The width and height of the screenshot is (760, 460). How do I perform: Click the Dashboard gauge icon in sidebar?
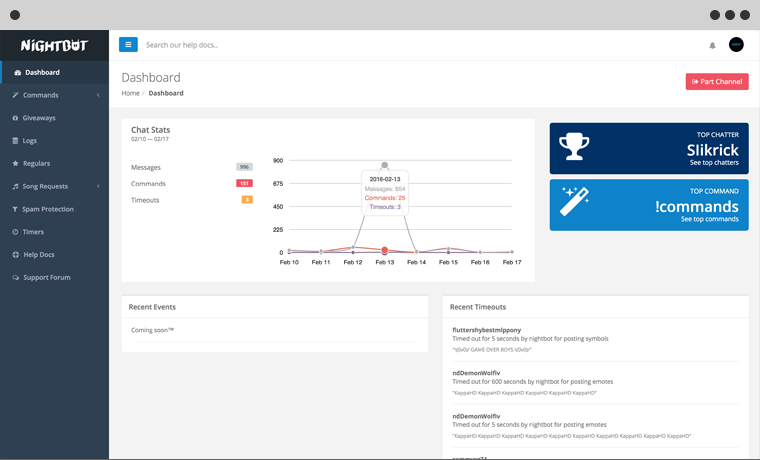[x=17, y=73]
